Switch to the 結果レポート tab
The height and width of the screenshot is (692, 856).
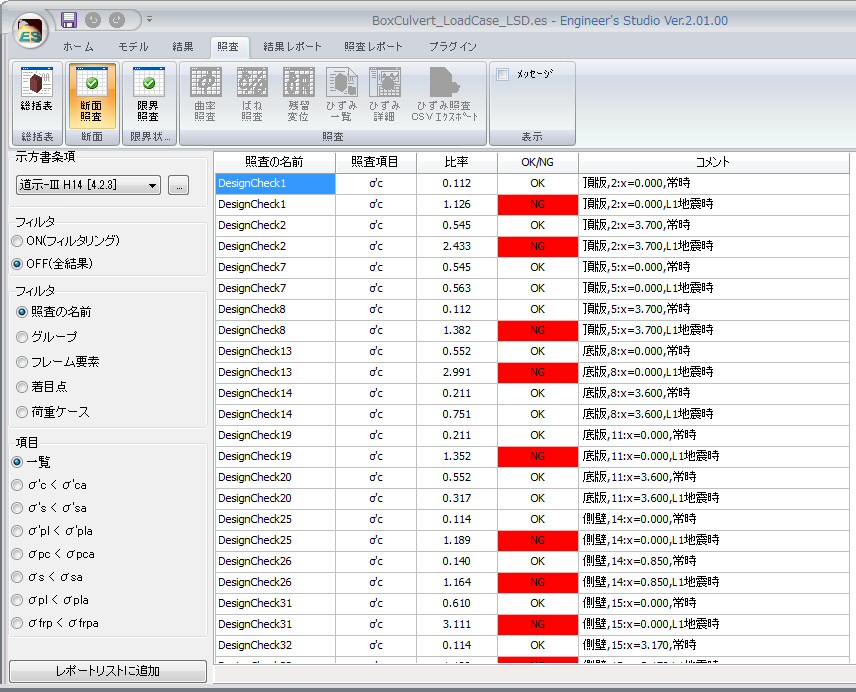tap(292, 46)
